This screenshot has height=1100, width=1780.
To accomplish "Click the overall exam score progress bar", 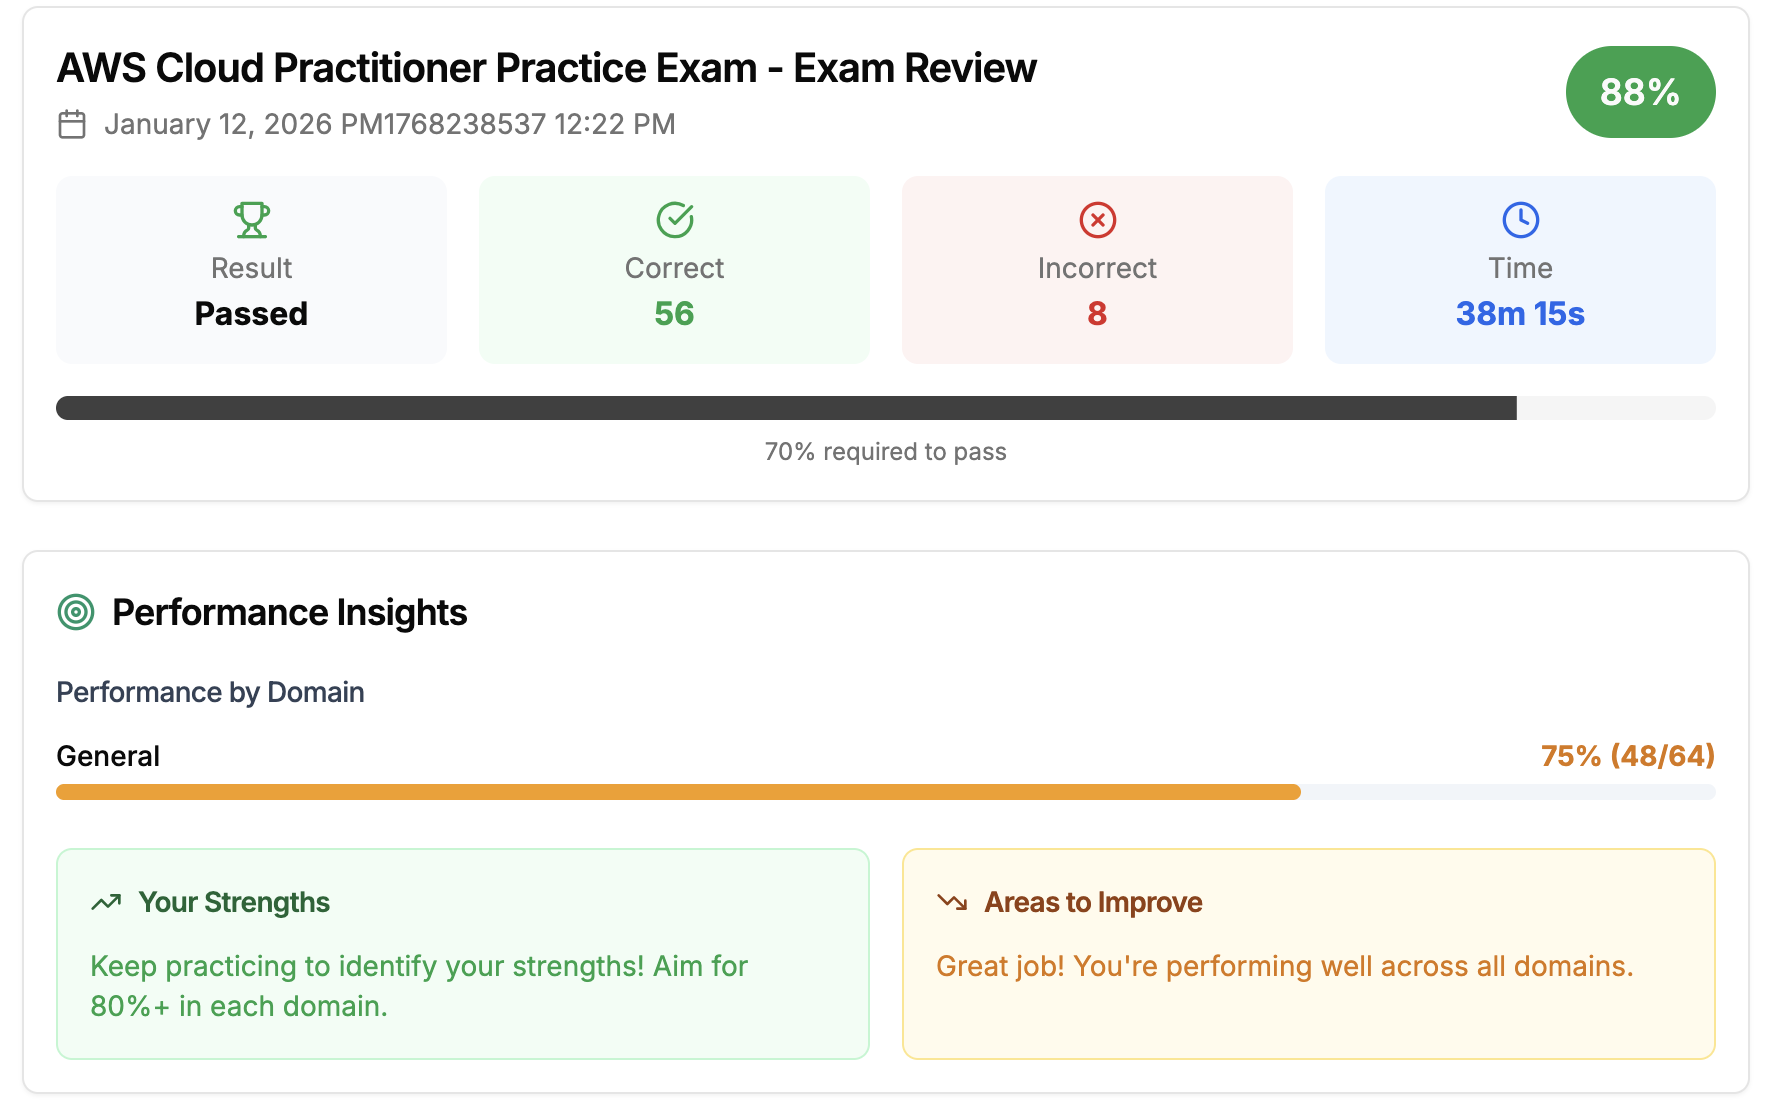I will (886, 408).
